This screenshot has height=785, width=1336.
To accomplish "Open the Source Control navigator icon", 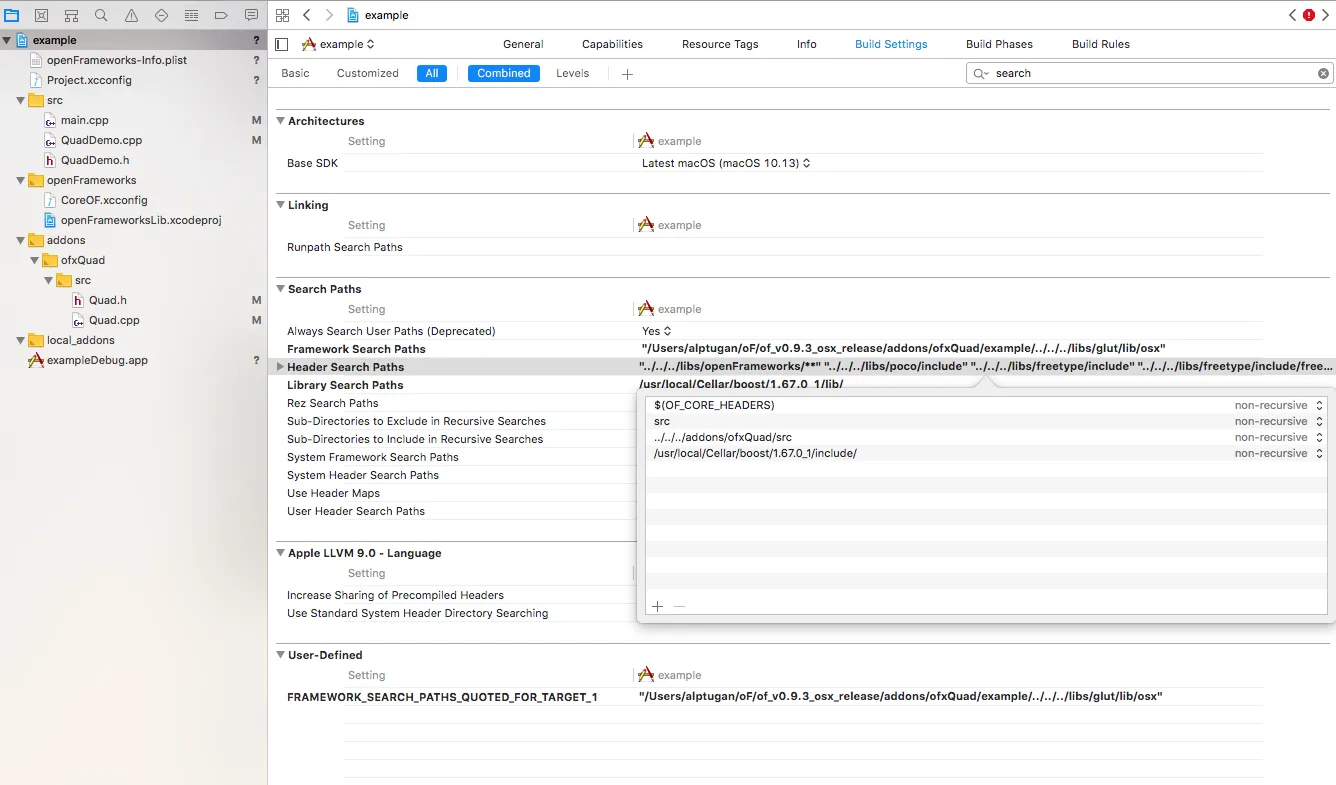I will pos(41,15).
